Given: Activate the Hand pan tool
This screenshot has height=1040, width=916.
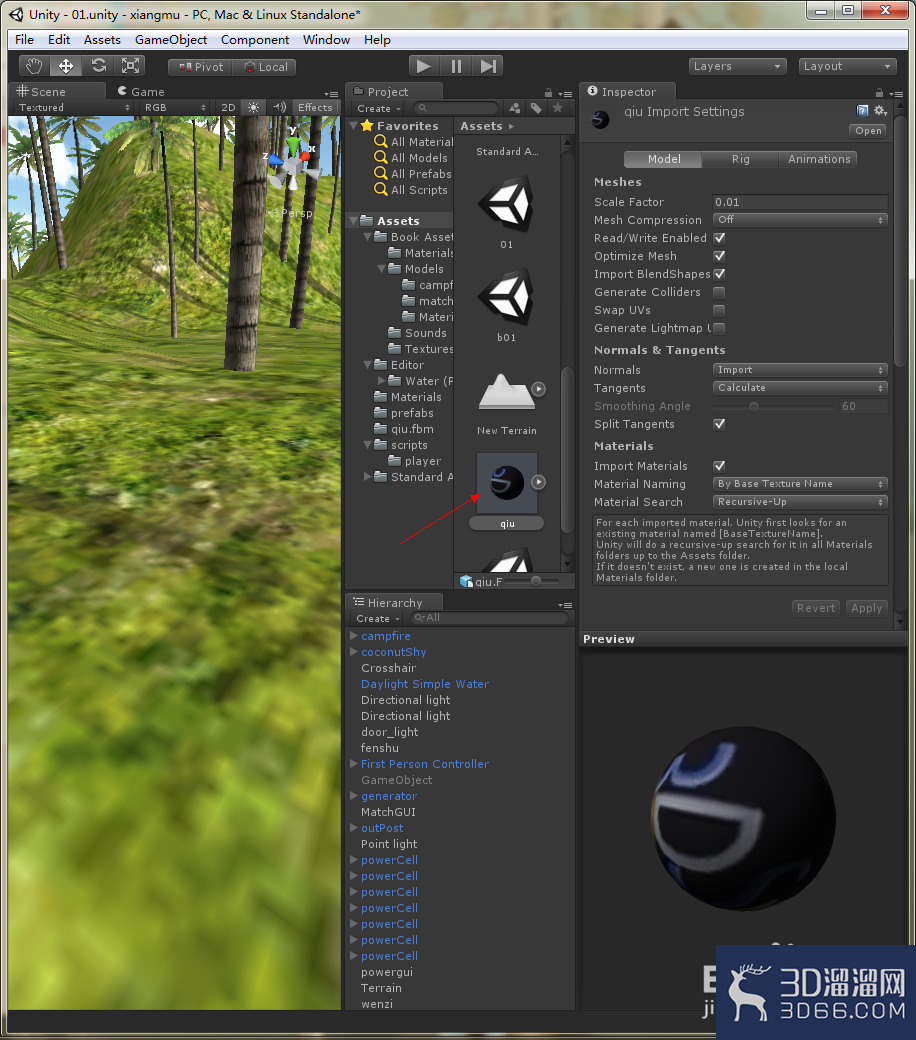Looking at the screenshot, I should [x=34, y=65].
